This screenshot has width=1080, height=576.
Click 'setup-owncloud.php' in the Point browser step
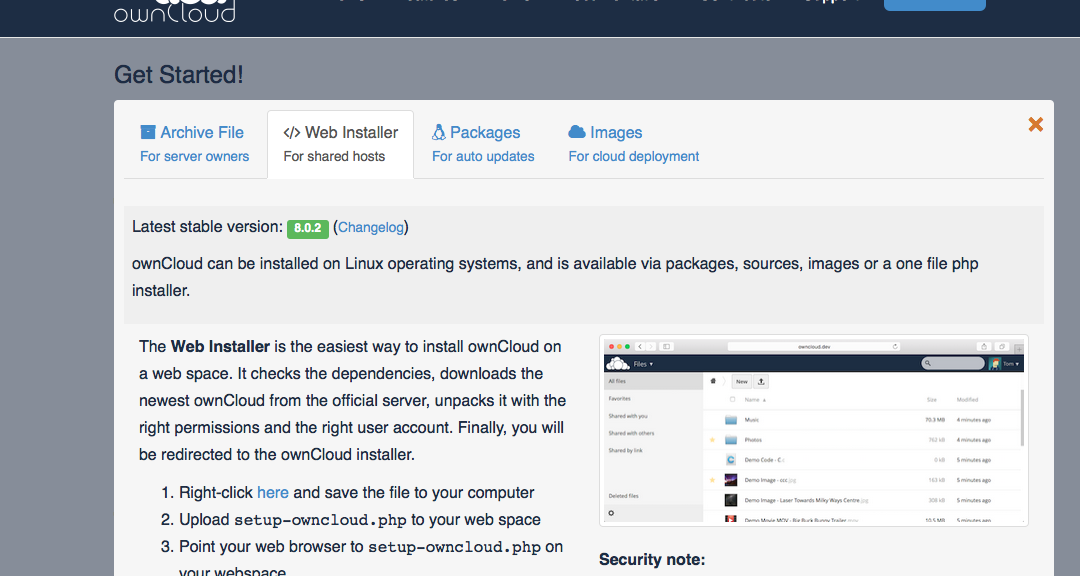pos(455,547)
